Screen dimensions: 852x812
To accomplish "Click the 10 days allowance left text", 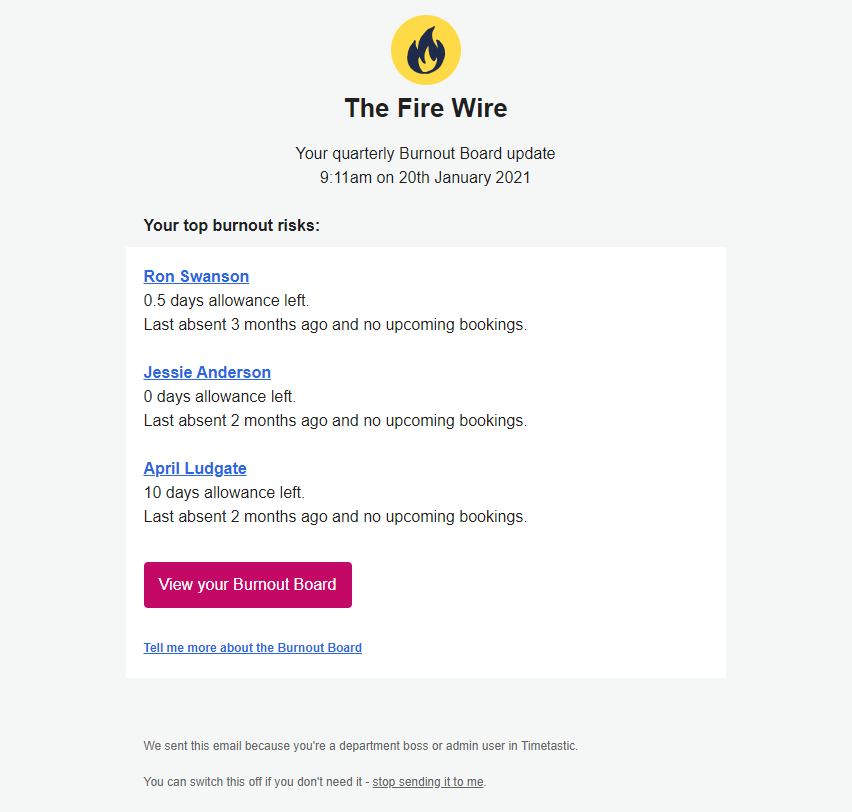I will tap(224, 493).
